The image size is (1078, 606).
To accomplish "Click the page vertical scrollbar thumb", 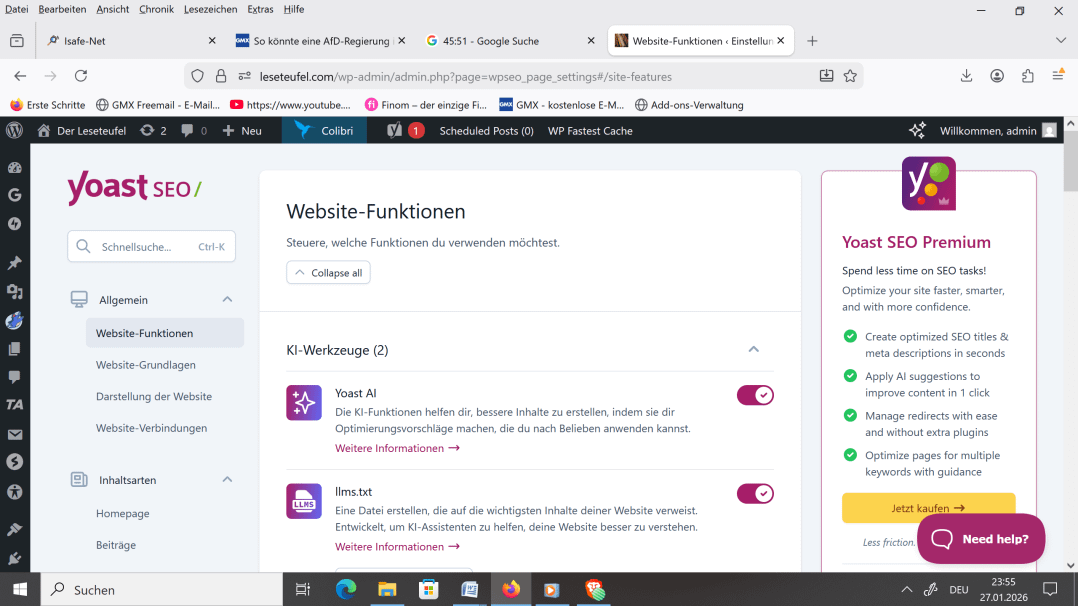I will pos(1070,160).
